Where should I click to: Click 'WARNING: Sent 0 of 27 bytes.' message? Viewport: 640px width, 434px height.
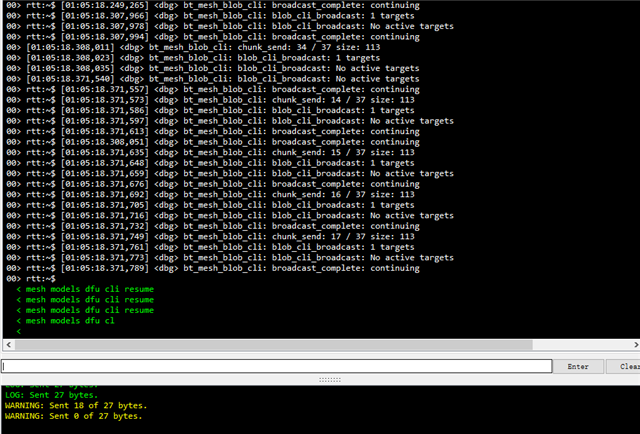click(73, 416)
